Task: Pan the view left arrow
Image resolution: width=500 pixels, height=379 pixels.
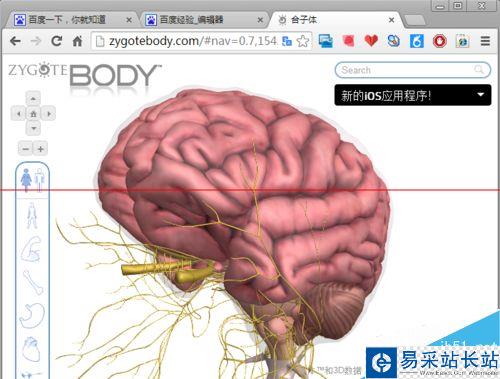Action: pos(18,114)
